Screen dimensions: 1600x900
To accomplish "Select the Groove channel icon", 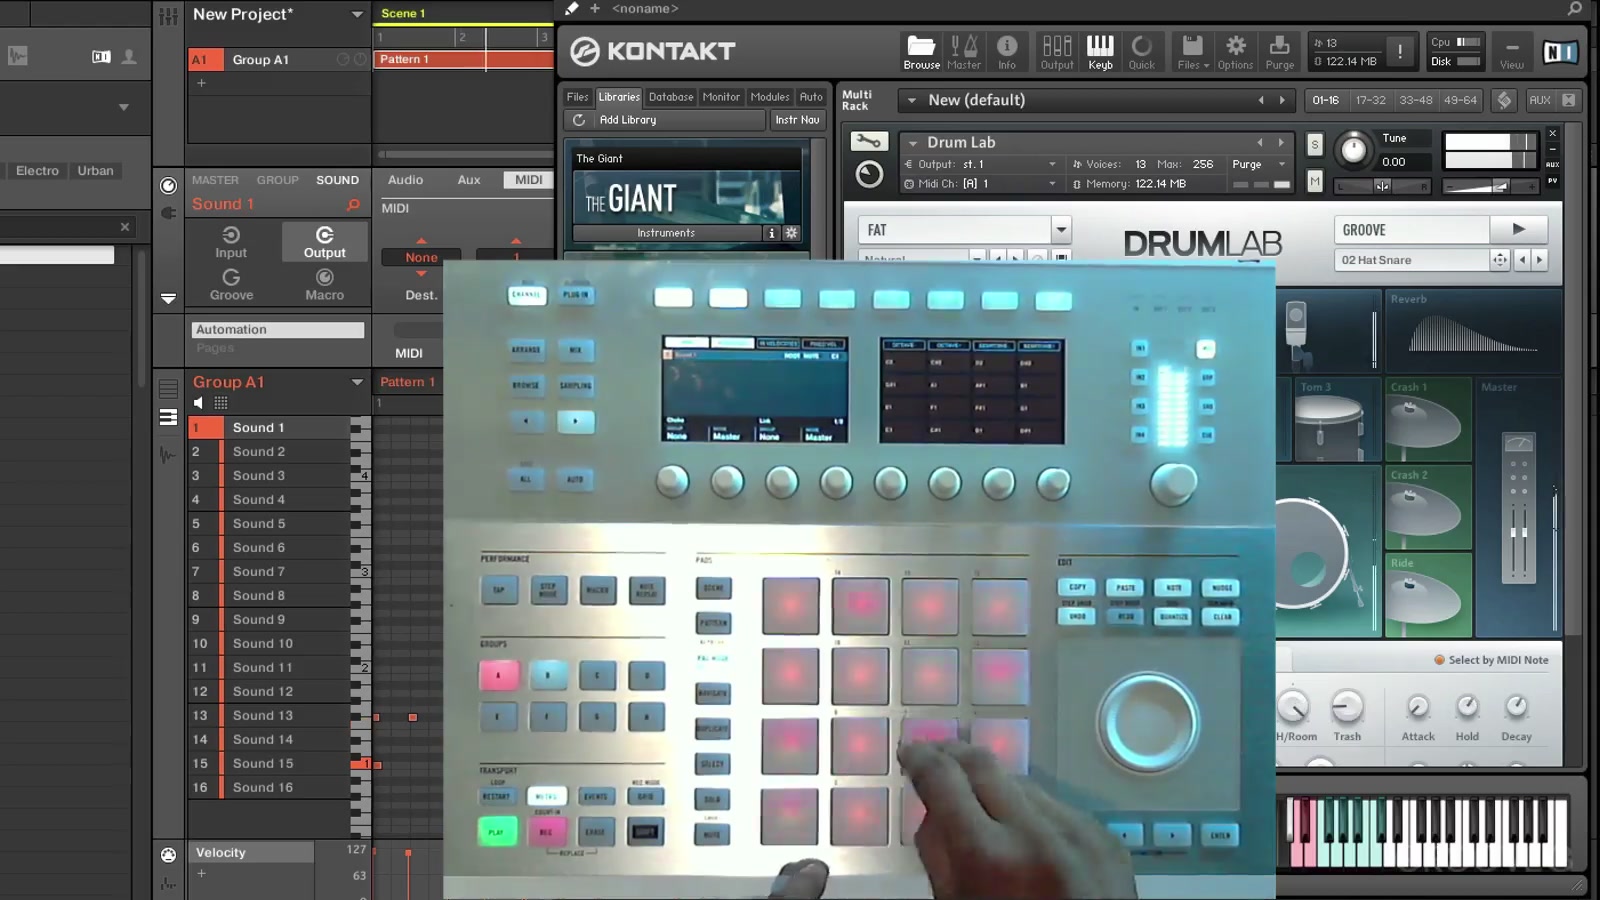I will (231, 285).
